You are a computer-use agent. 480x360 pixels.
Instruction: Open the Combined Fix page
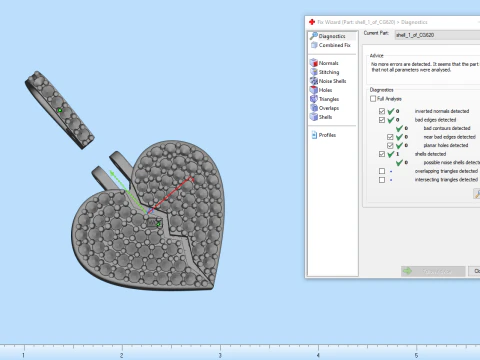[x=331, y=45]
